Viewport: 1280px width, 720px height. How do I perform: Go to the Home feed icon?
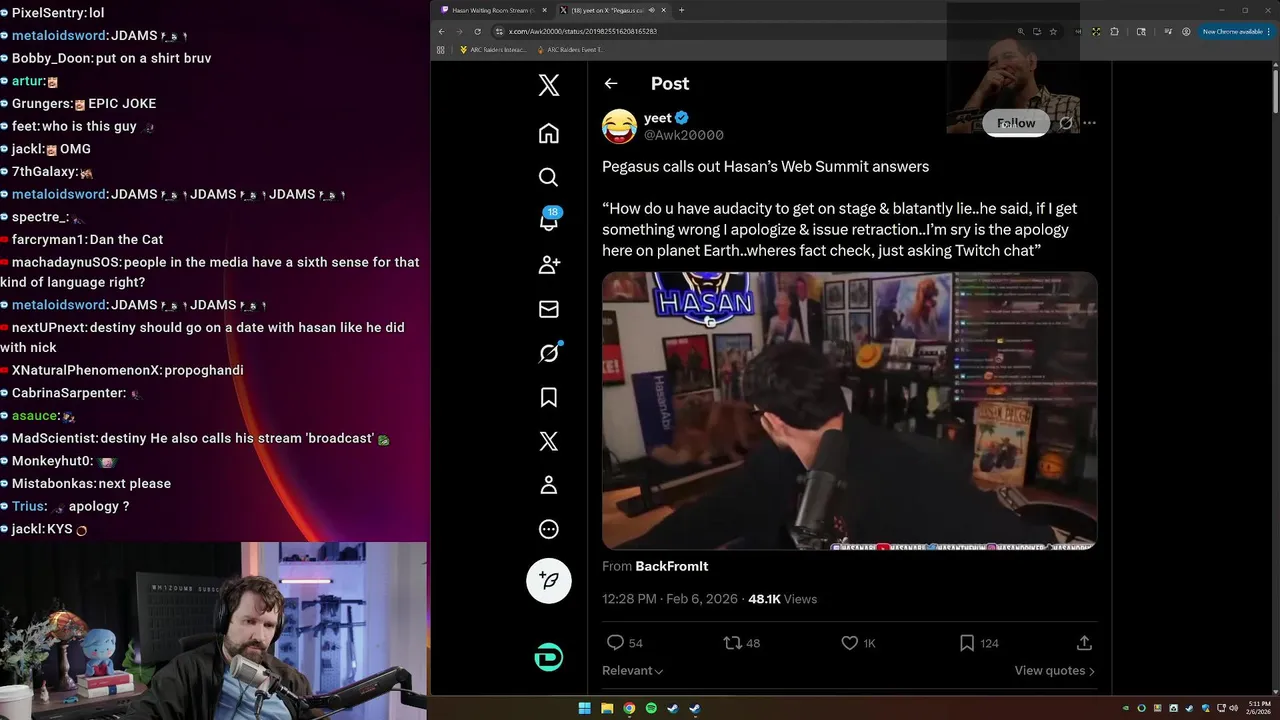[549, 133]
